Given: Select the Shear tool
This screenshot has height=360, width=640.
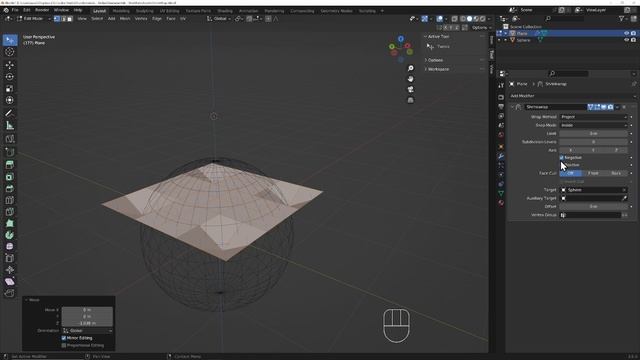Looking at the screenshot, I should [x=10, y=282].
